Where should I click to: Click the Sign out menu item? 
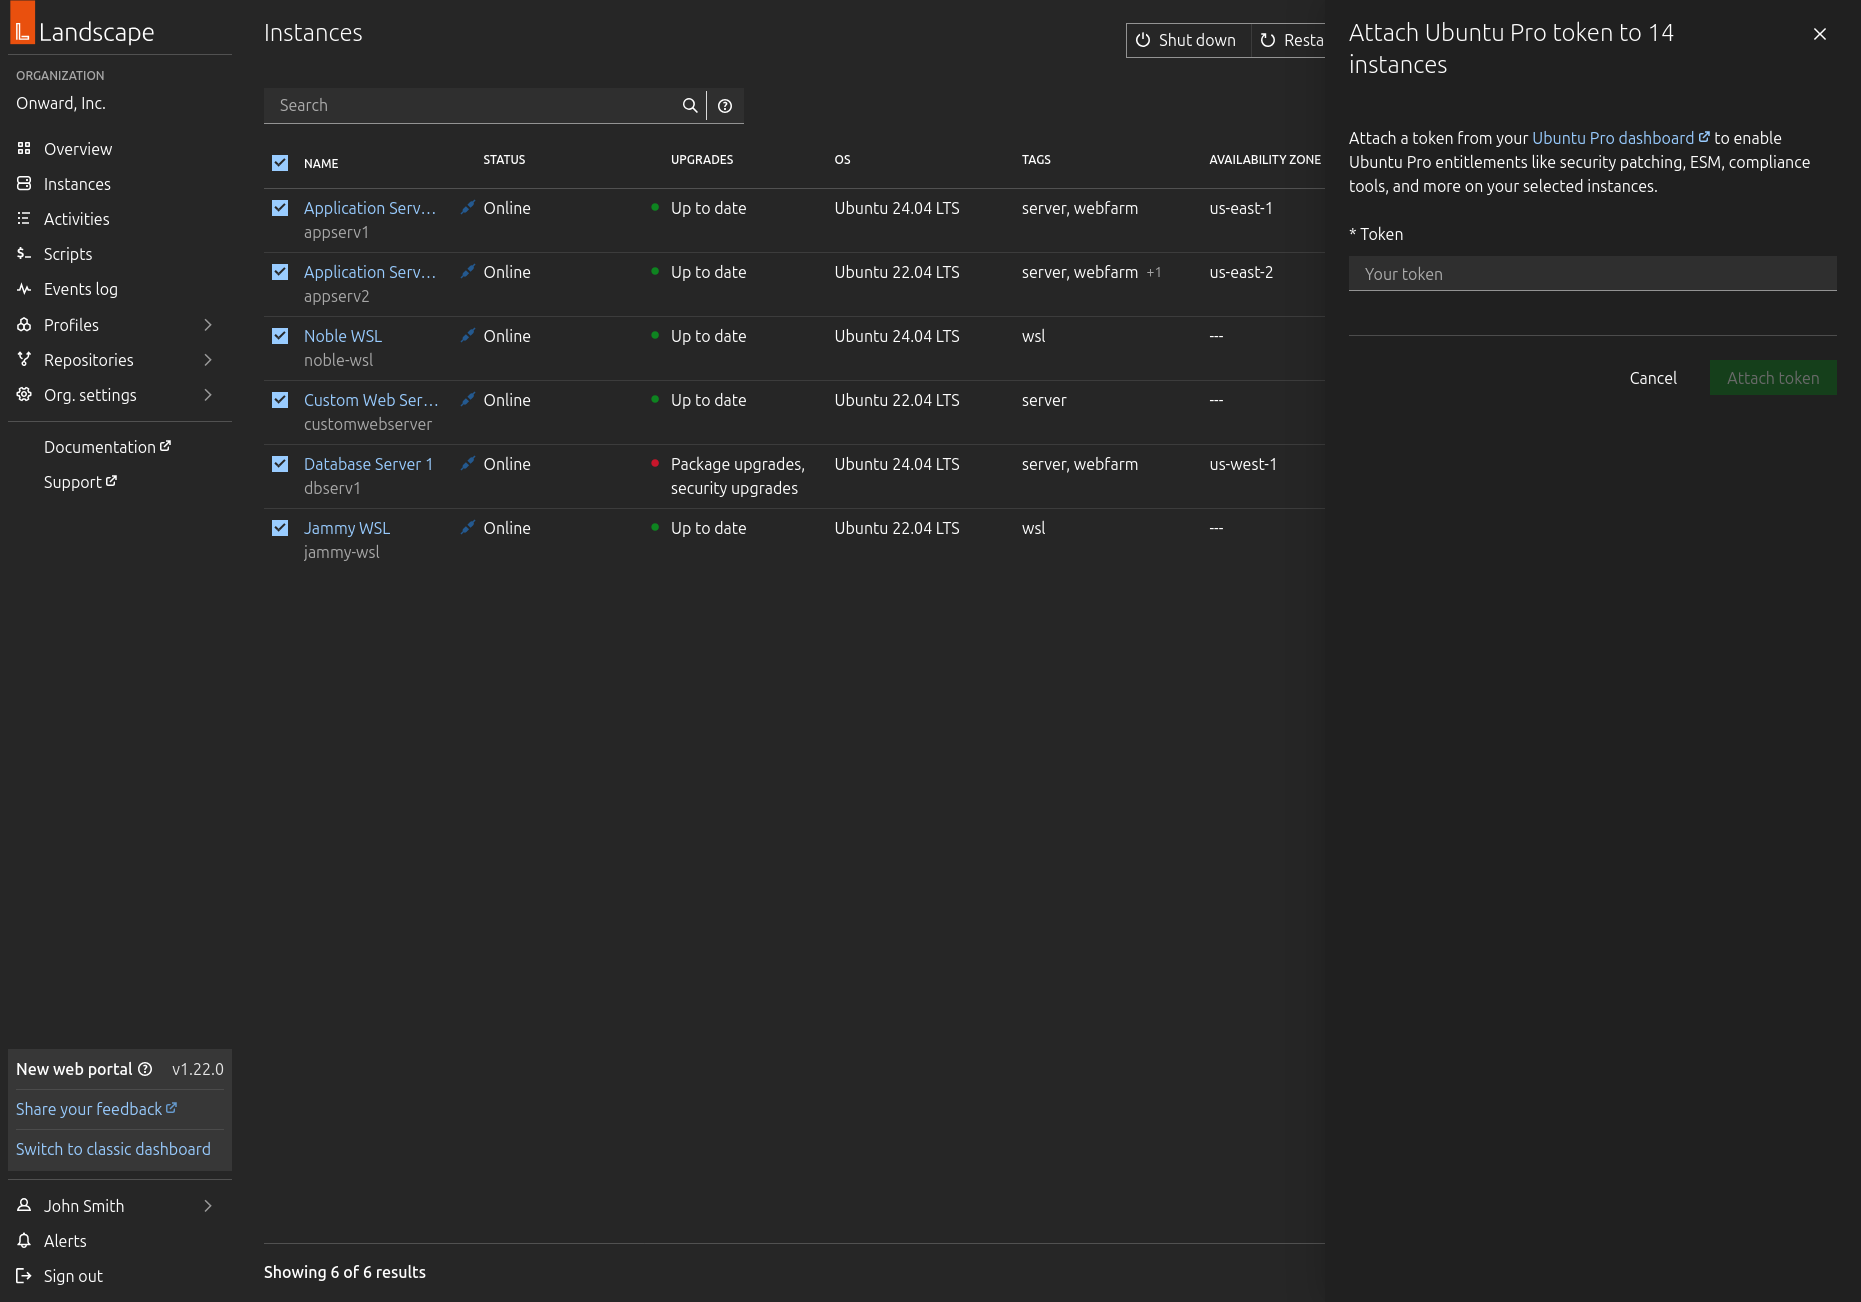pyautogui.click(x=73, y=1276)
